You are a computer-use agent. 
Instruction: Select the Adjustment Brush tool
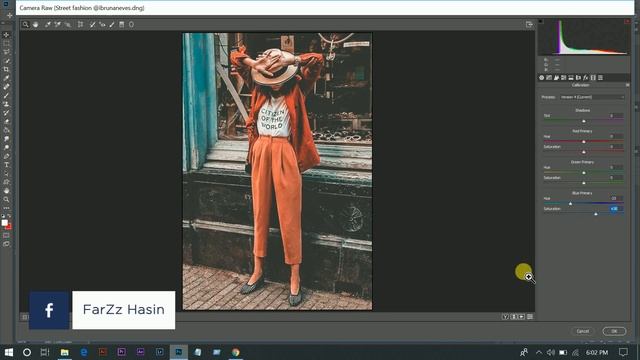point(112,24)
